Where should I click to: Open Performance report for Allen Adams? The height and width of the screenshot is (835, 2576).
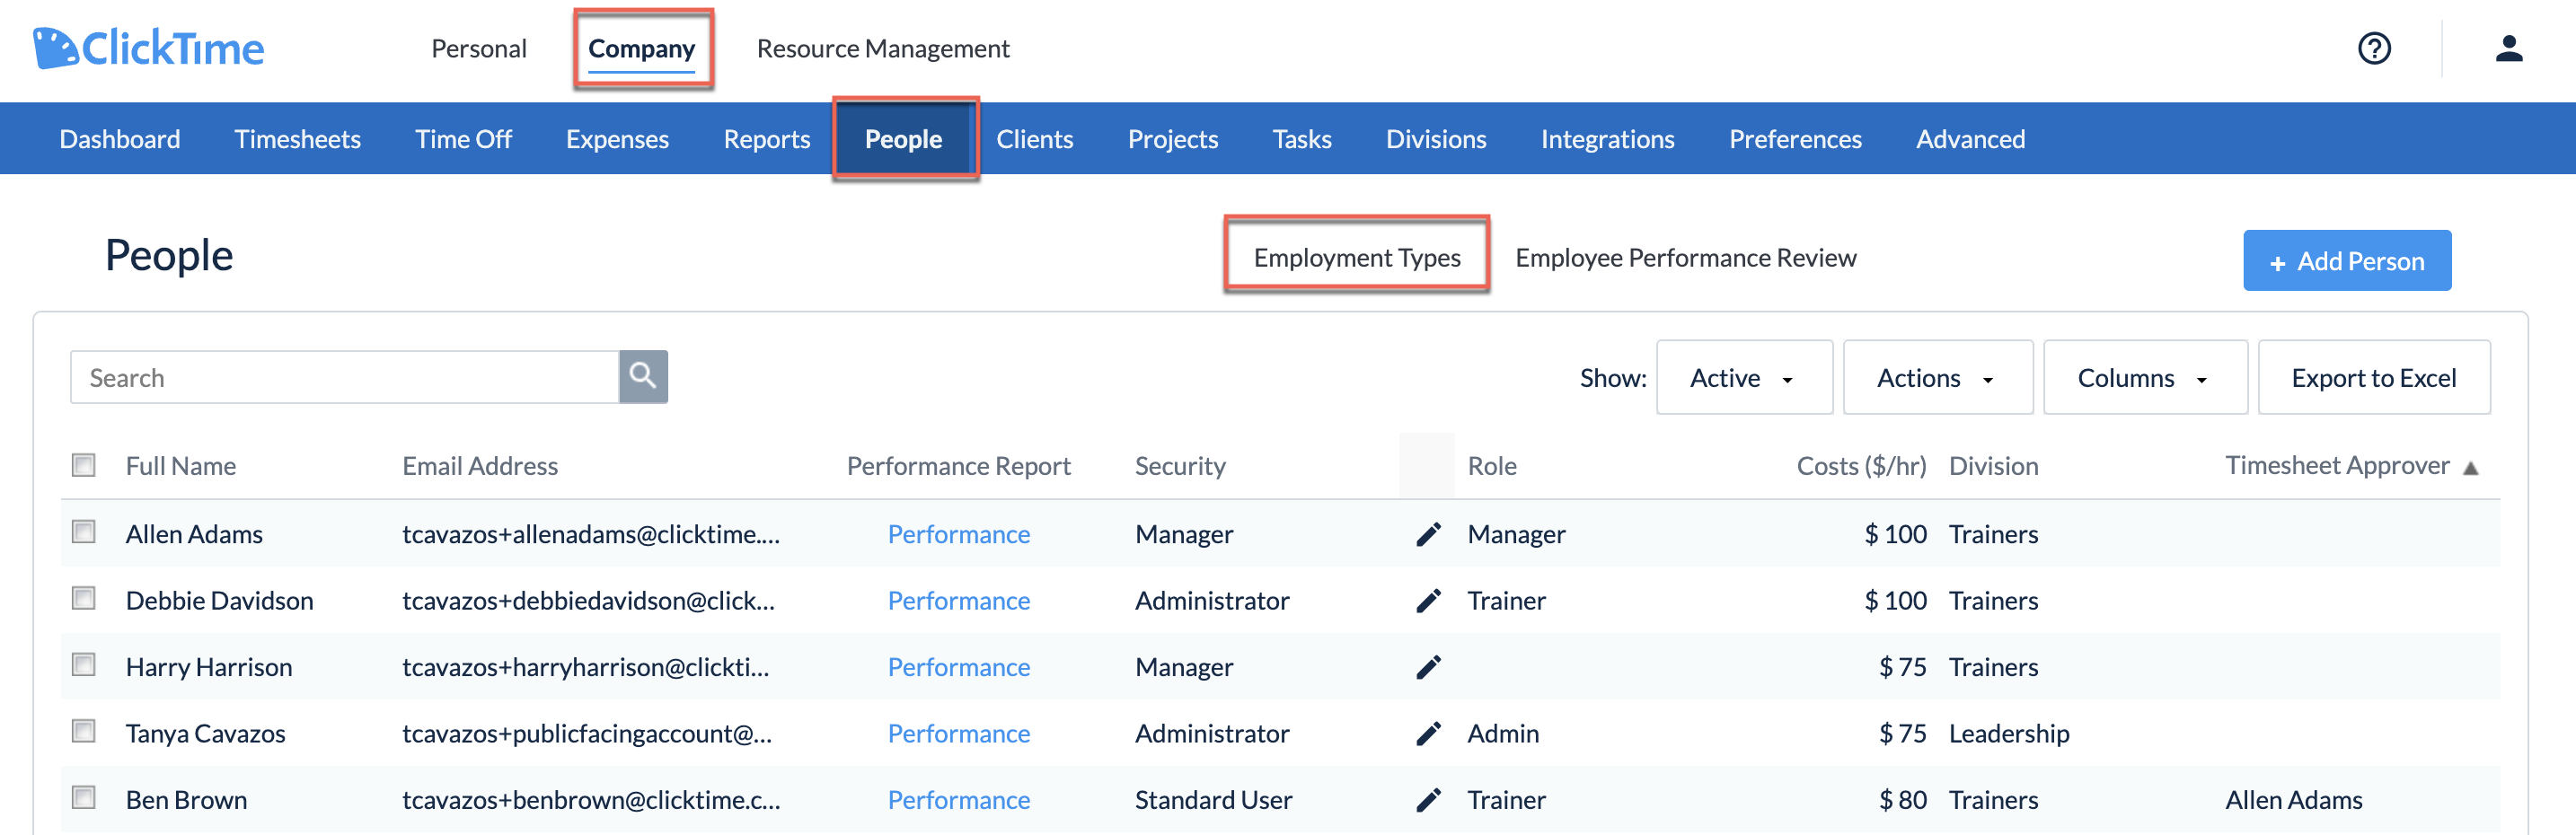[958, 534]
